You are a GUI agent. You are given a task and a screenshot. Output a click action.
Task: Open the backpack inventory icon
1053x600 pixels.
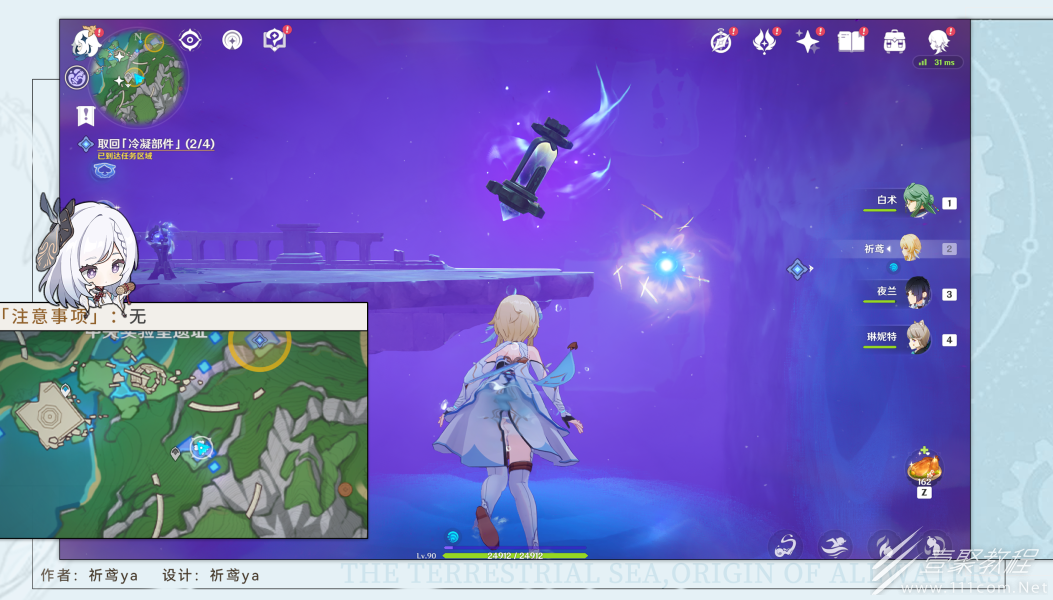pyautogui.click(x=894, y=41)
